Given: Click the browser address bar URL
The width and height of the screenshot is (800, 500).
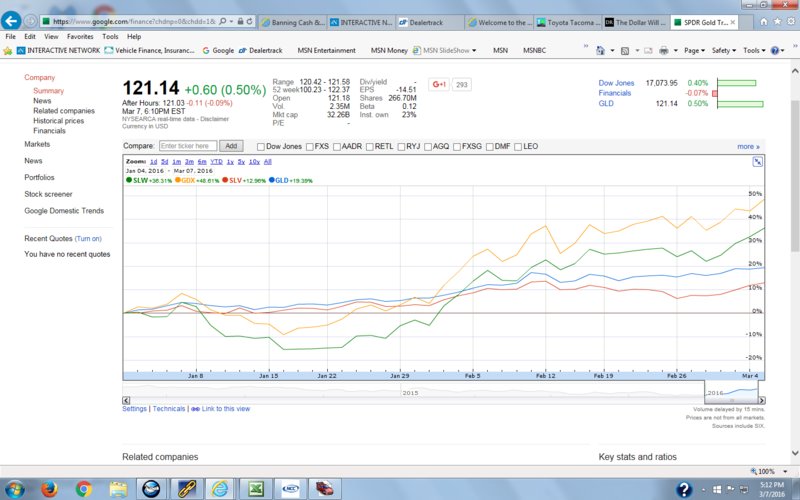Looking at the screenshot, I should point(134,21).
